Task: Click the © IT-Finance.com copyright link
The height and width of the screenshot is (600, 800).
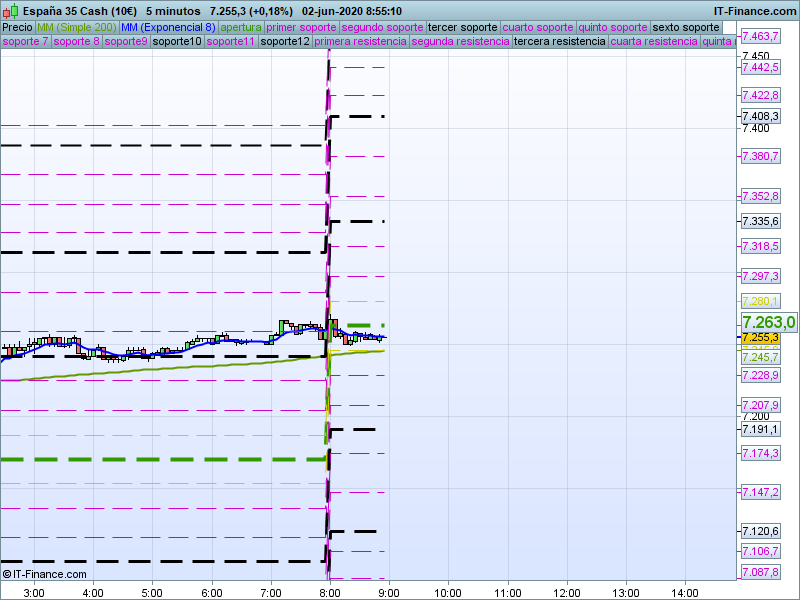Action: click(x=45, y=574)
